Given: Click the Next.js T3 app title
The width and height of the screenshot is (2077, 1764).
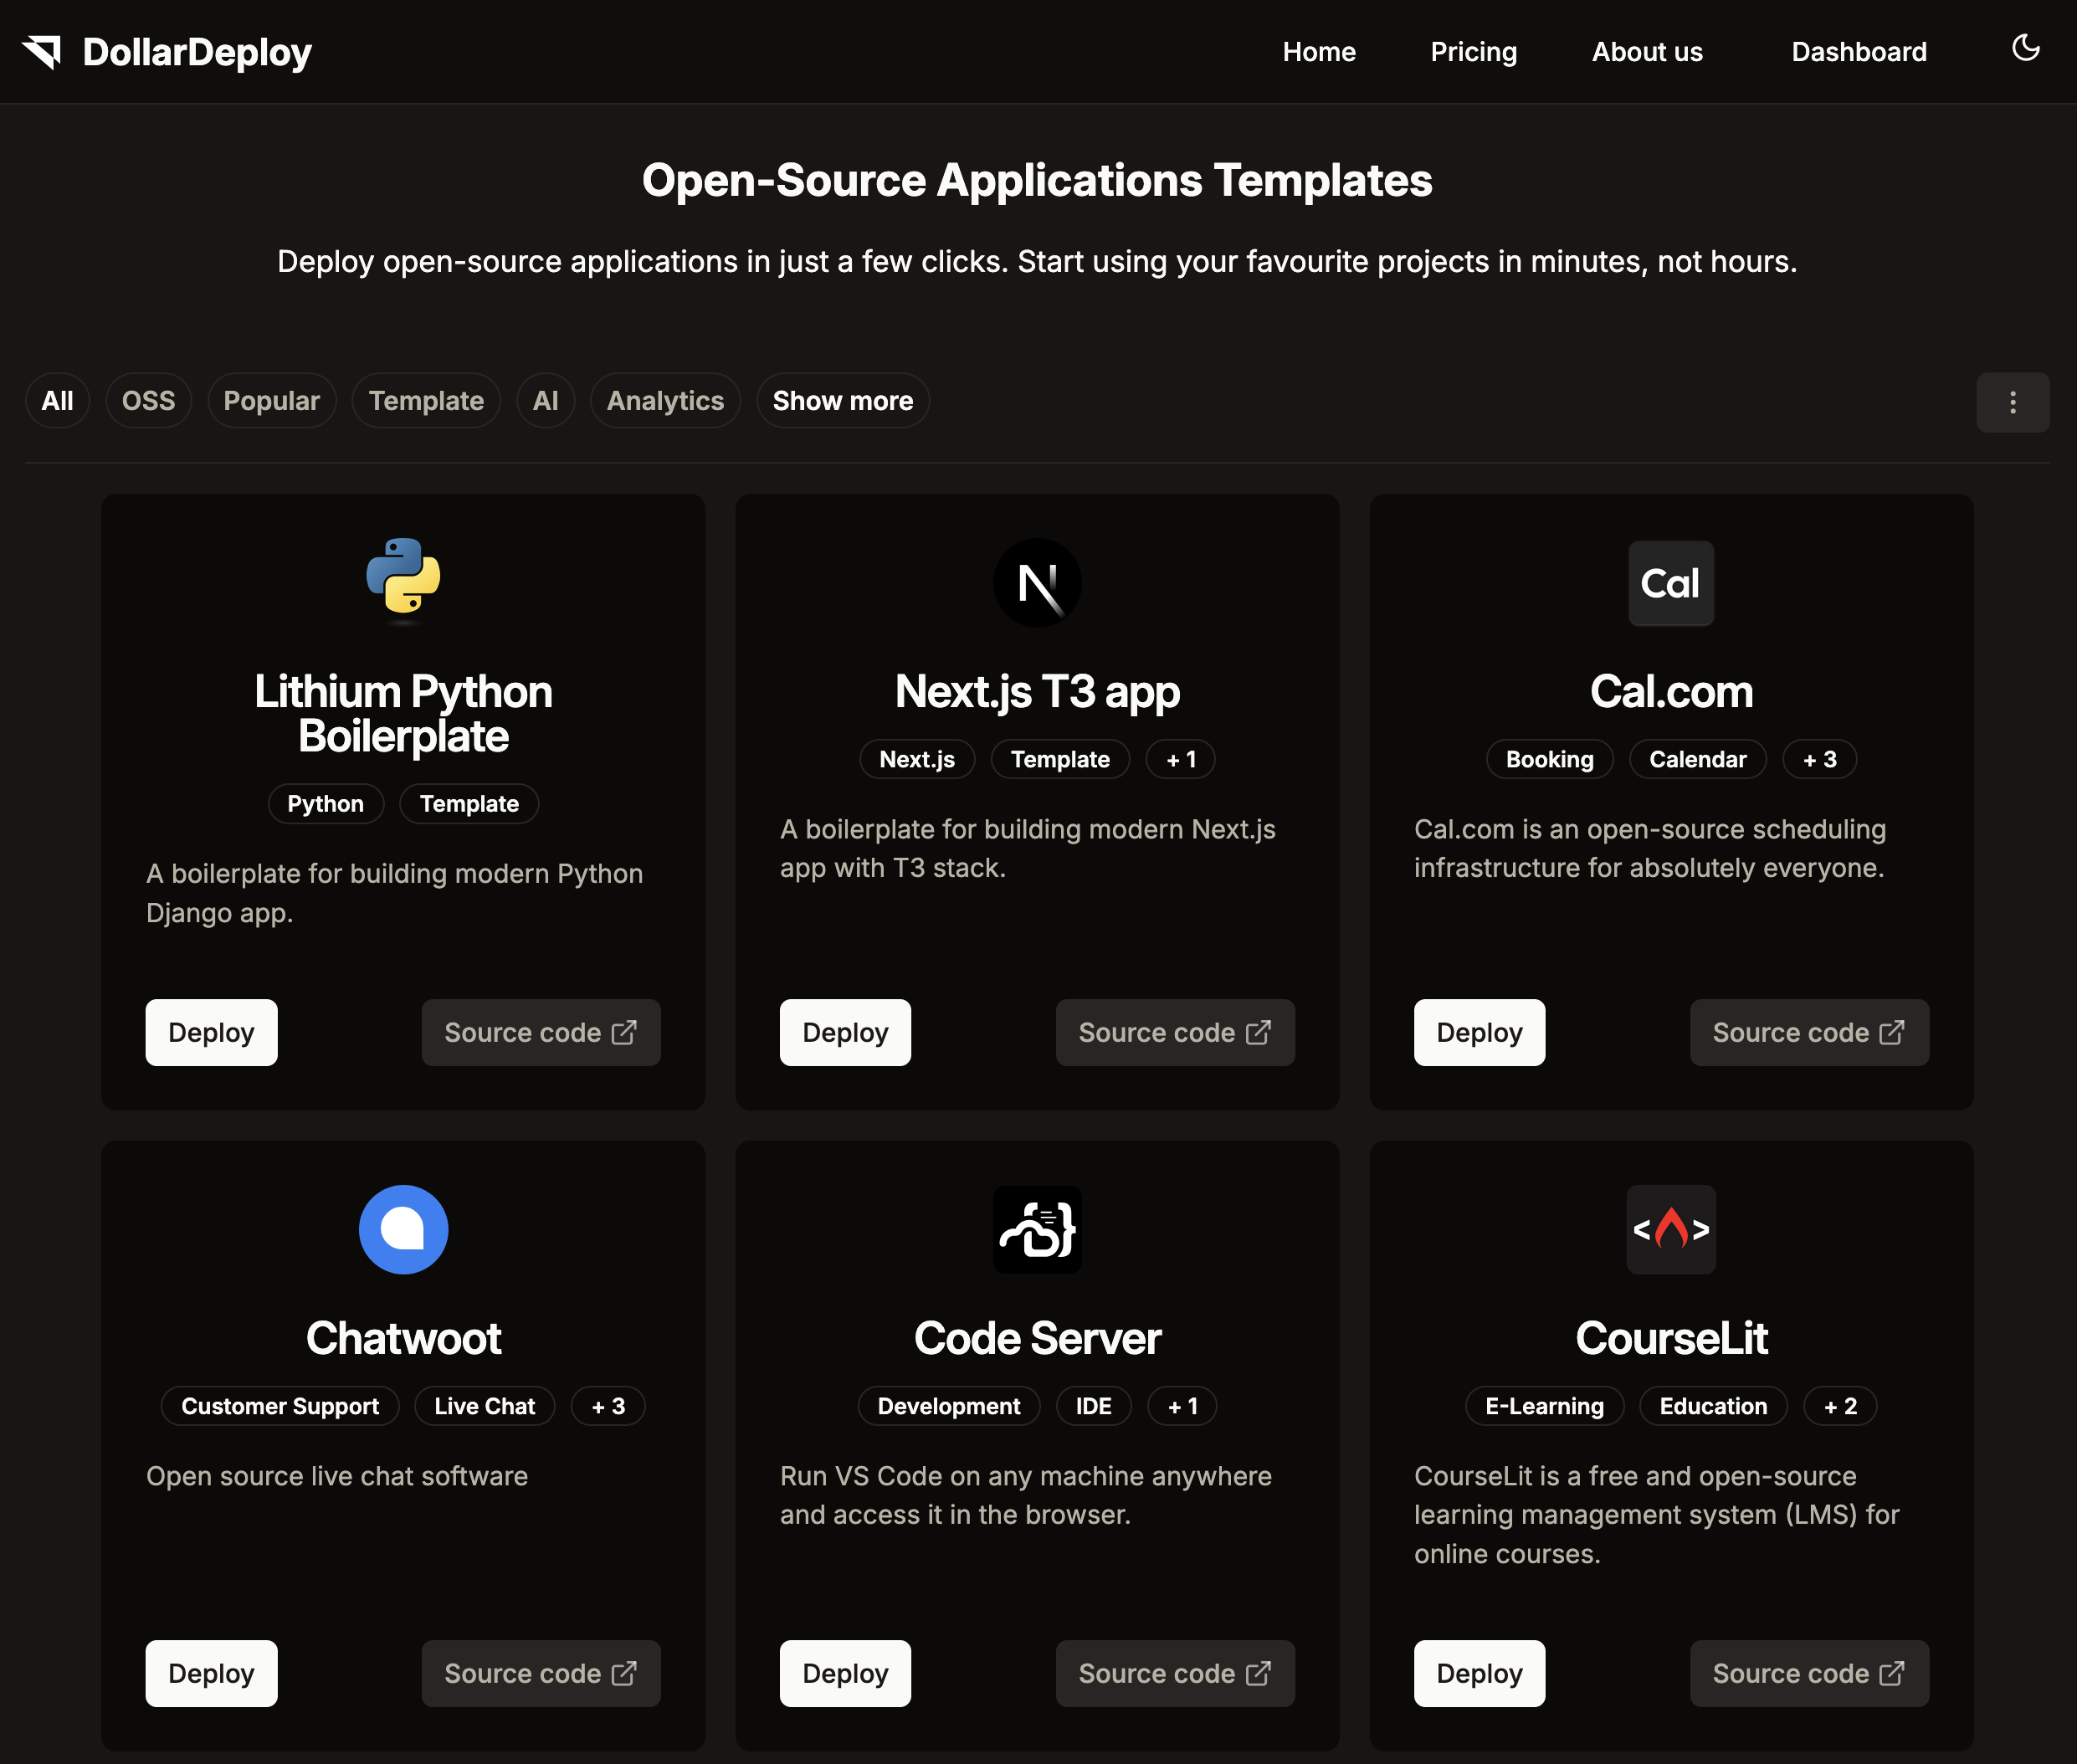Looking at the screenshot, I should tap(1037, 692).
